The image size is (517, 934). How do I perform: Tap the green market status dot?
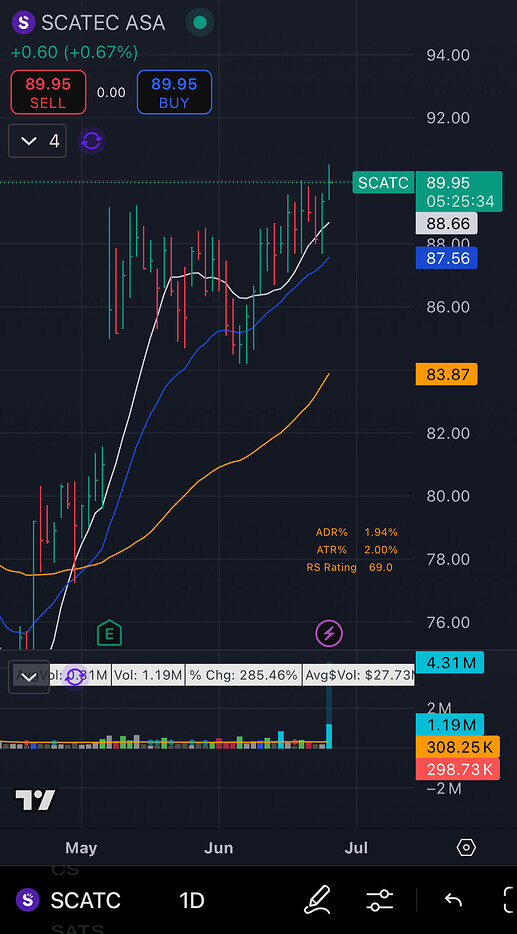(200, 23)
